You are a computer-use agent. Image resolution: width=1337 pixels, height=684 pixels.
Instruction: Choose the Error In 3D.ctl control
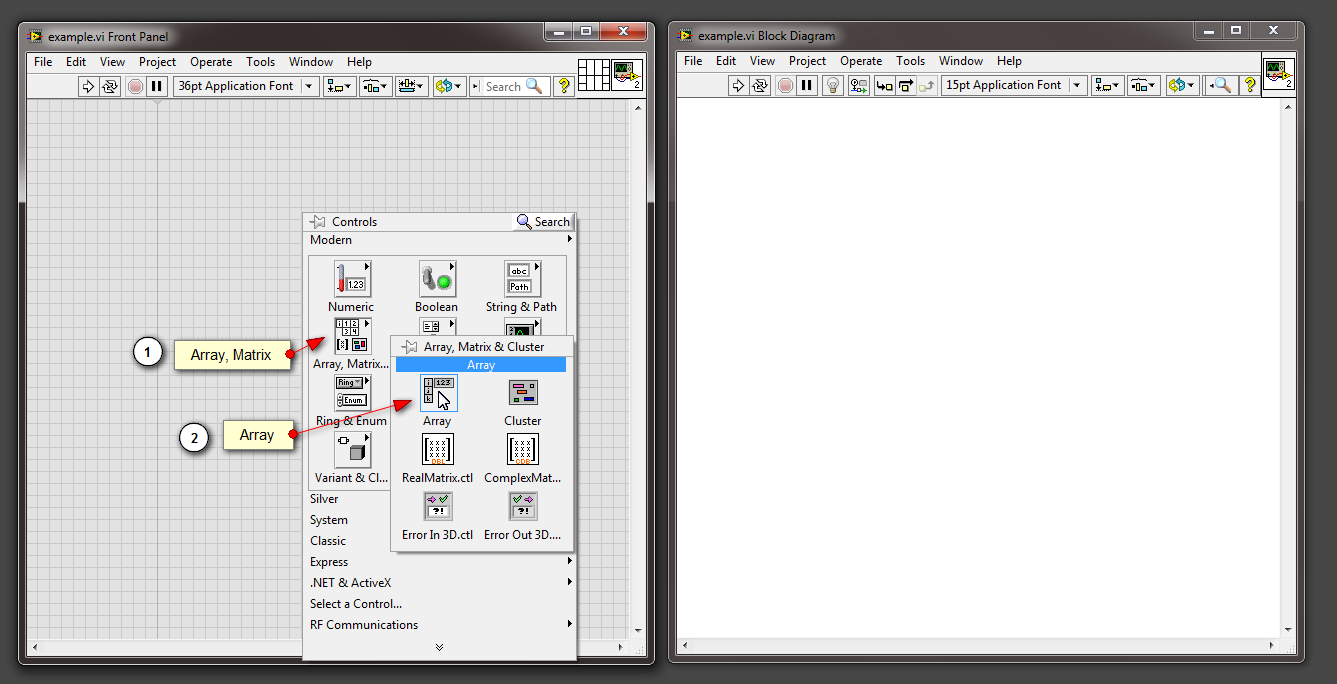click(437, 506)
